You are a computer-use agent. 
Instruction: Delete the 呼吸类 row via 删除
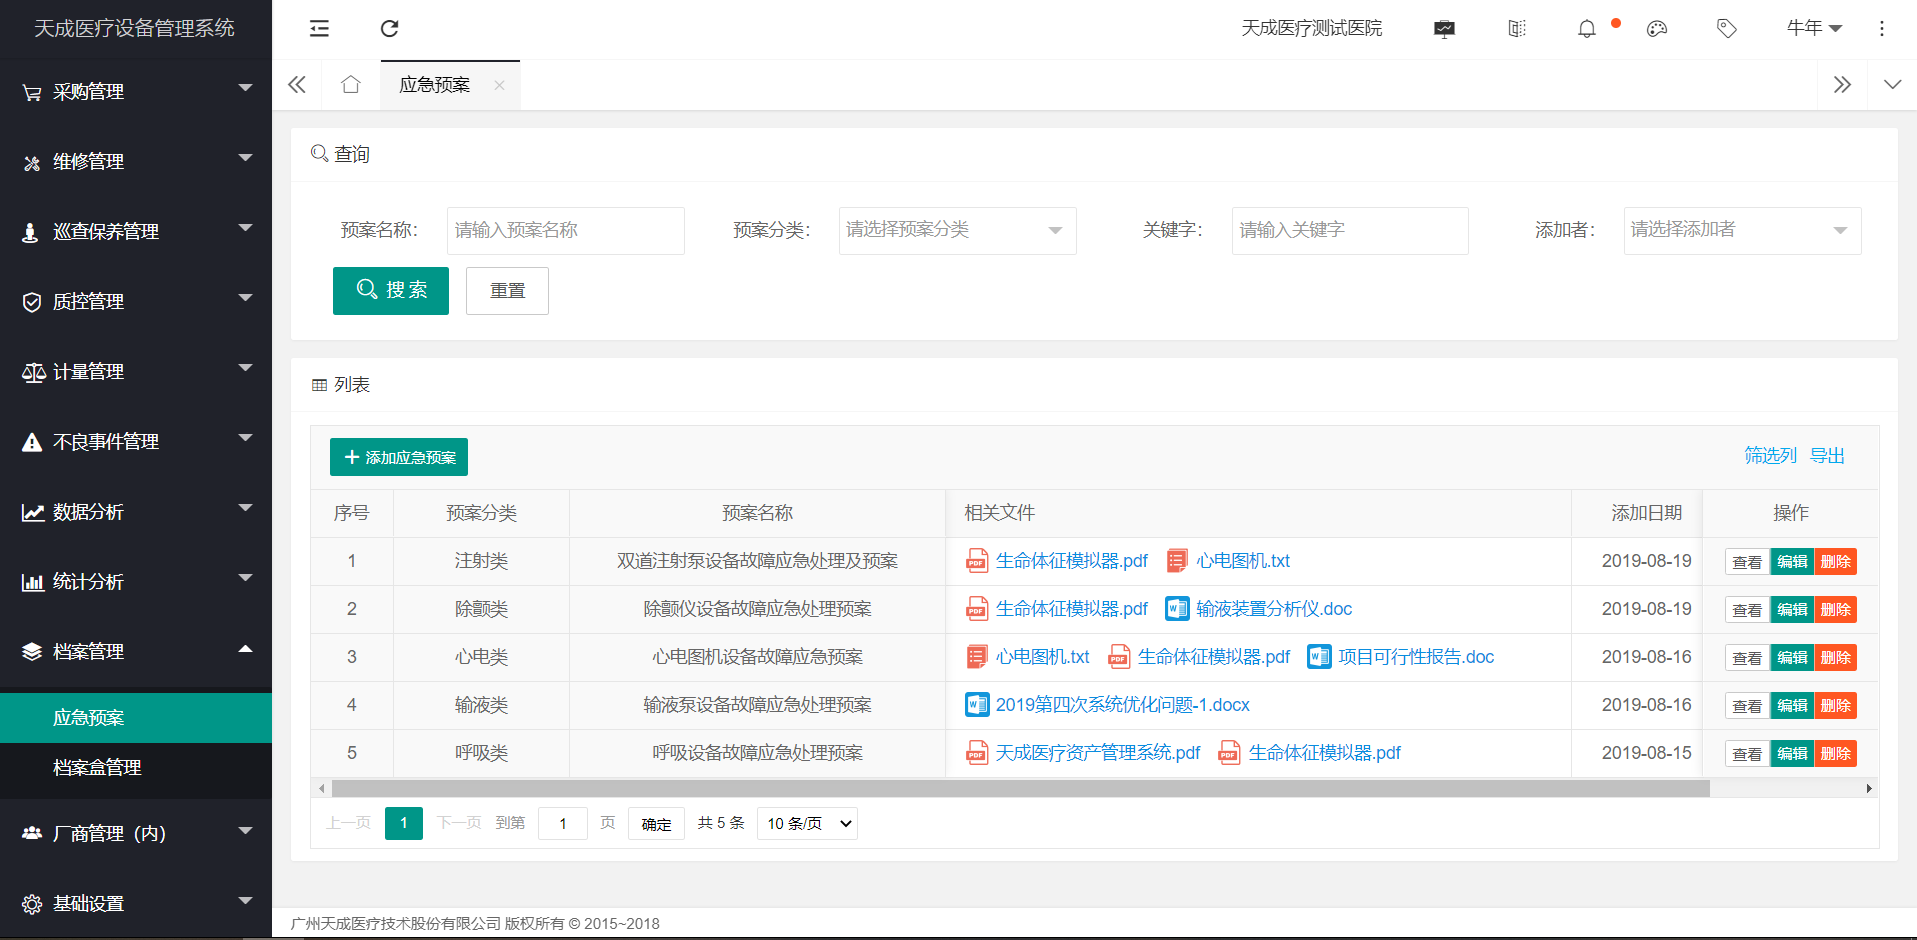[x=1836, y=754]
